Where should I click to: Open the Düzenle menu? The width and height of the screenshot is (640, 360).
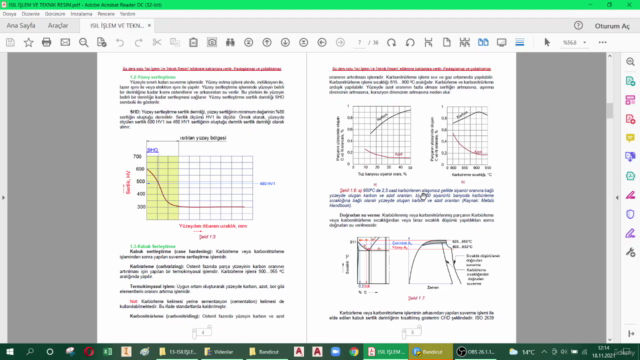coord(31,14)
